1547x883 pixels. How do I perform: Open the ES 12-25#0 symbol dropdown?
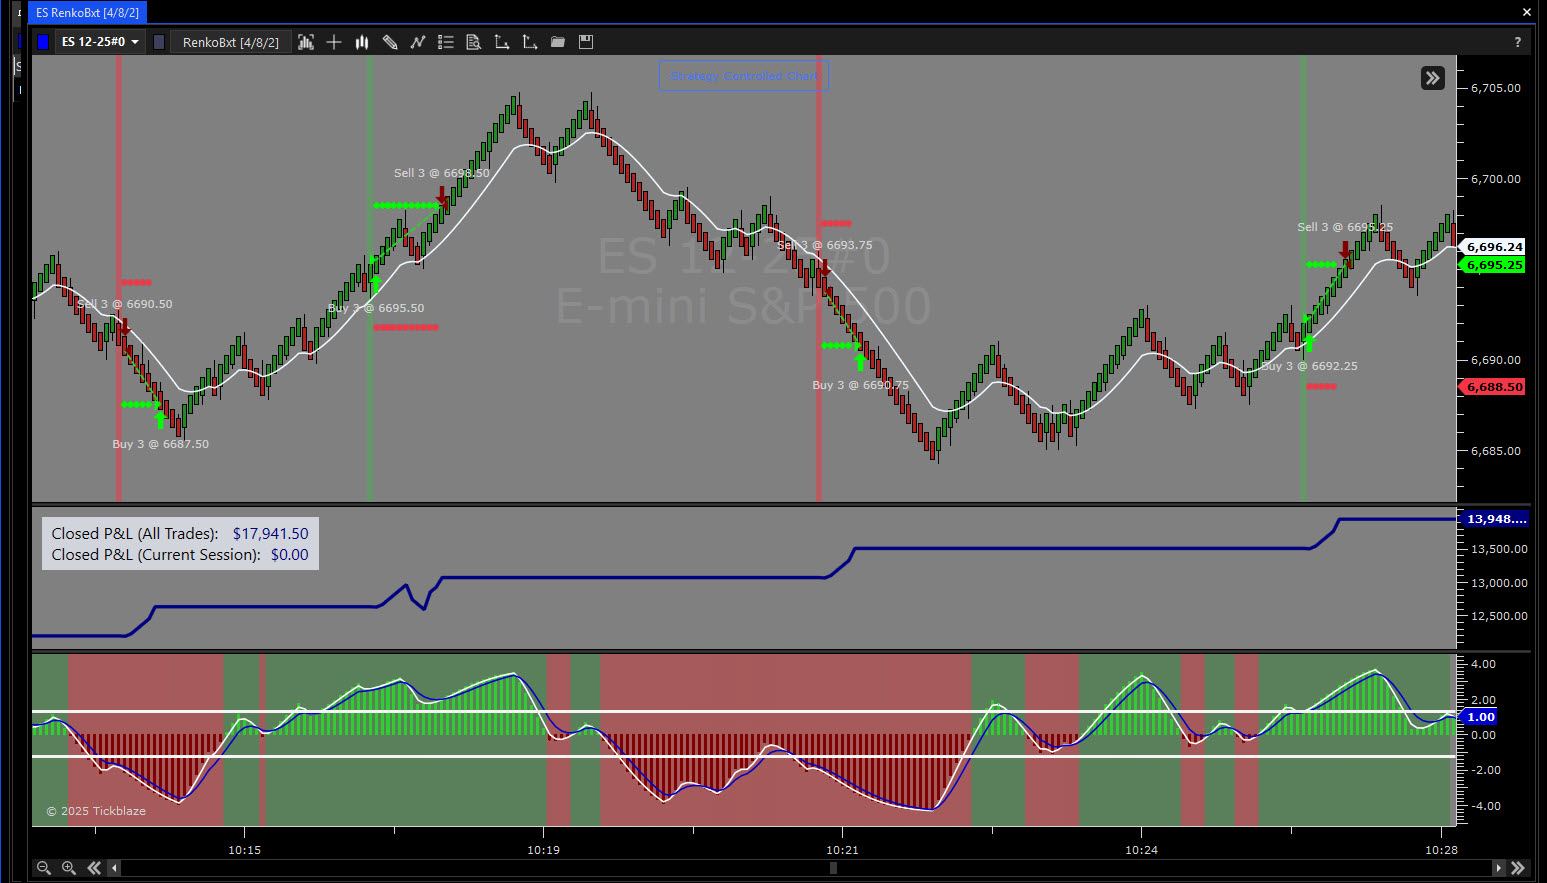point(100,42)
